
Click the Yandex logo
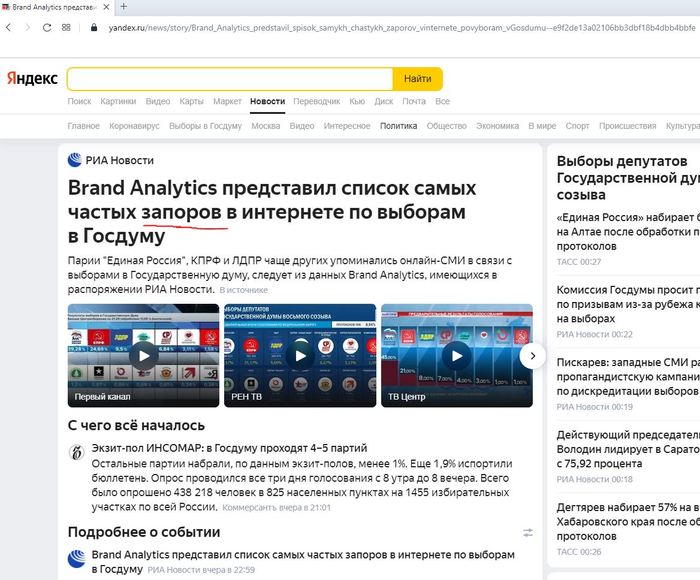(32, 78)
